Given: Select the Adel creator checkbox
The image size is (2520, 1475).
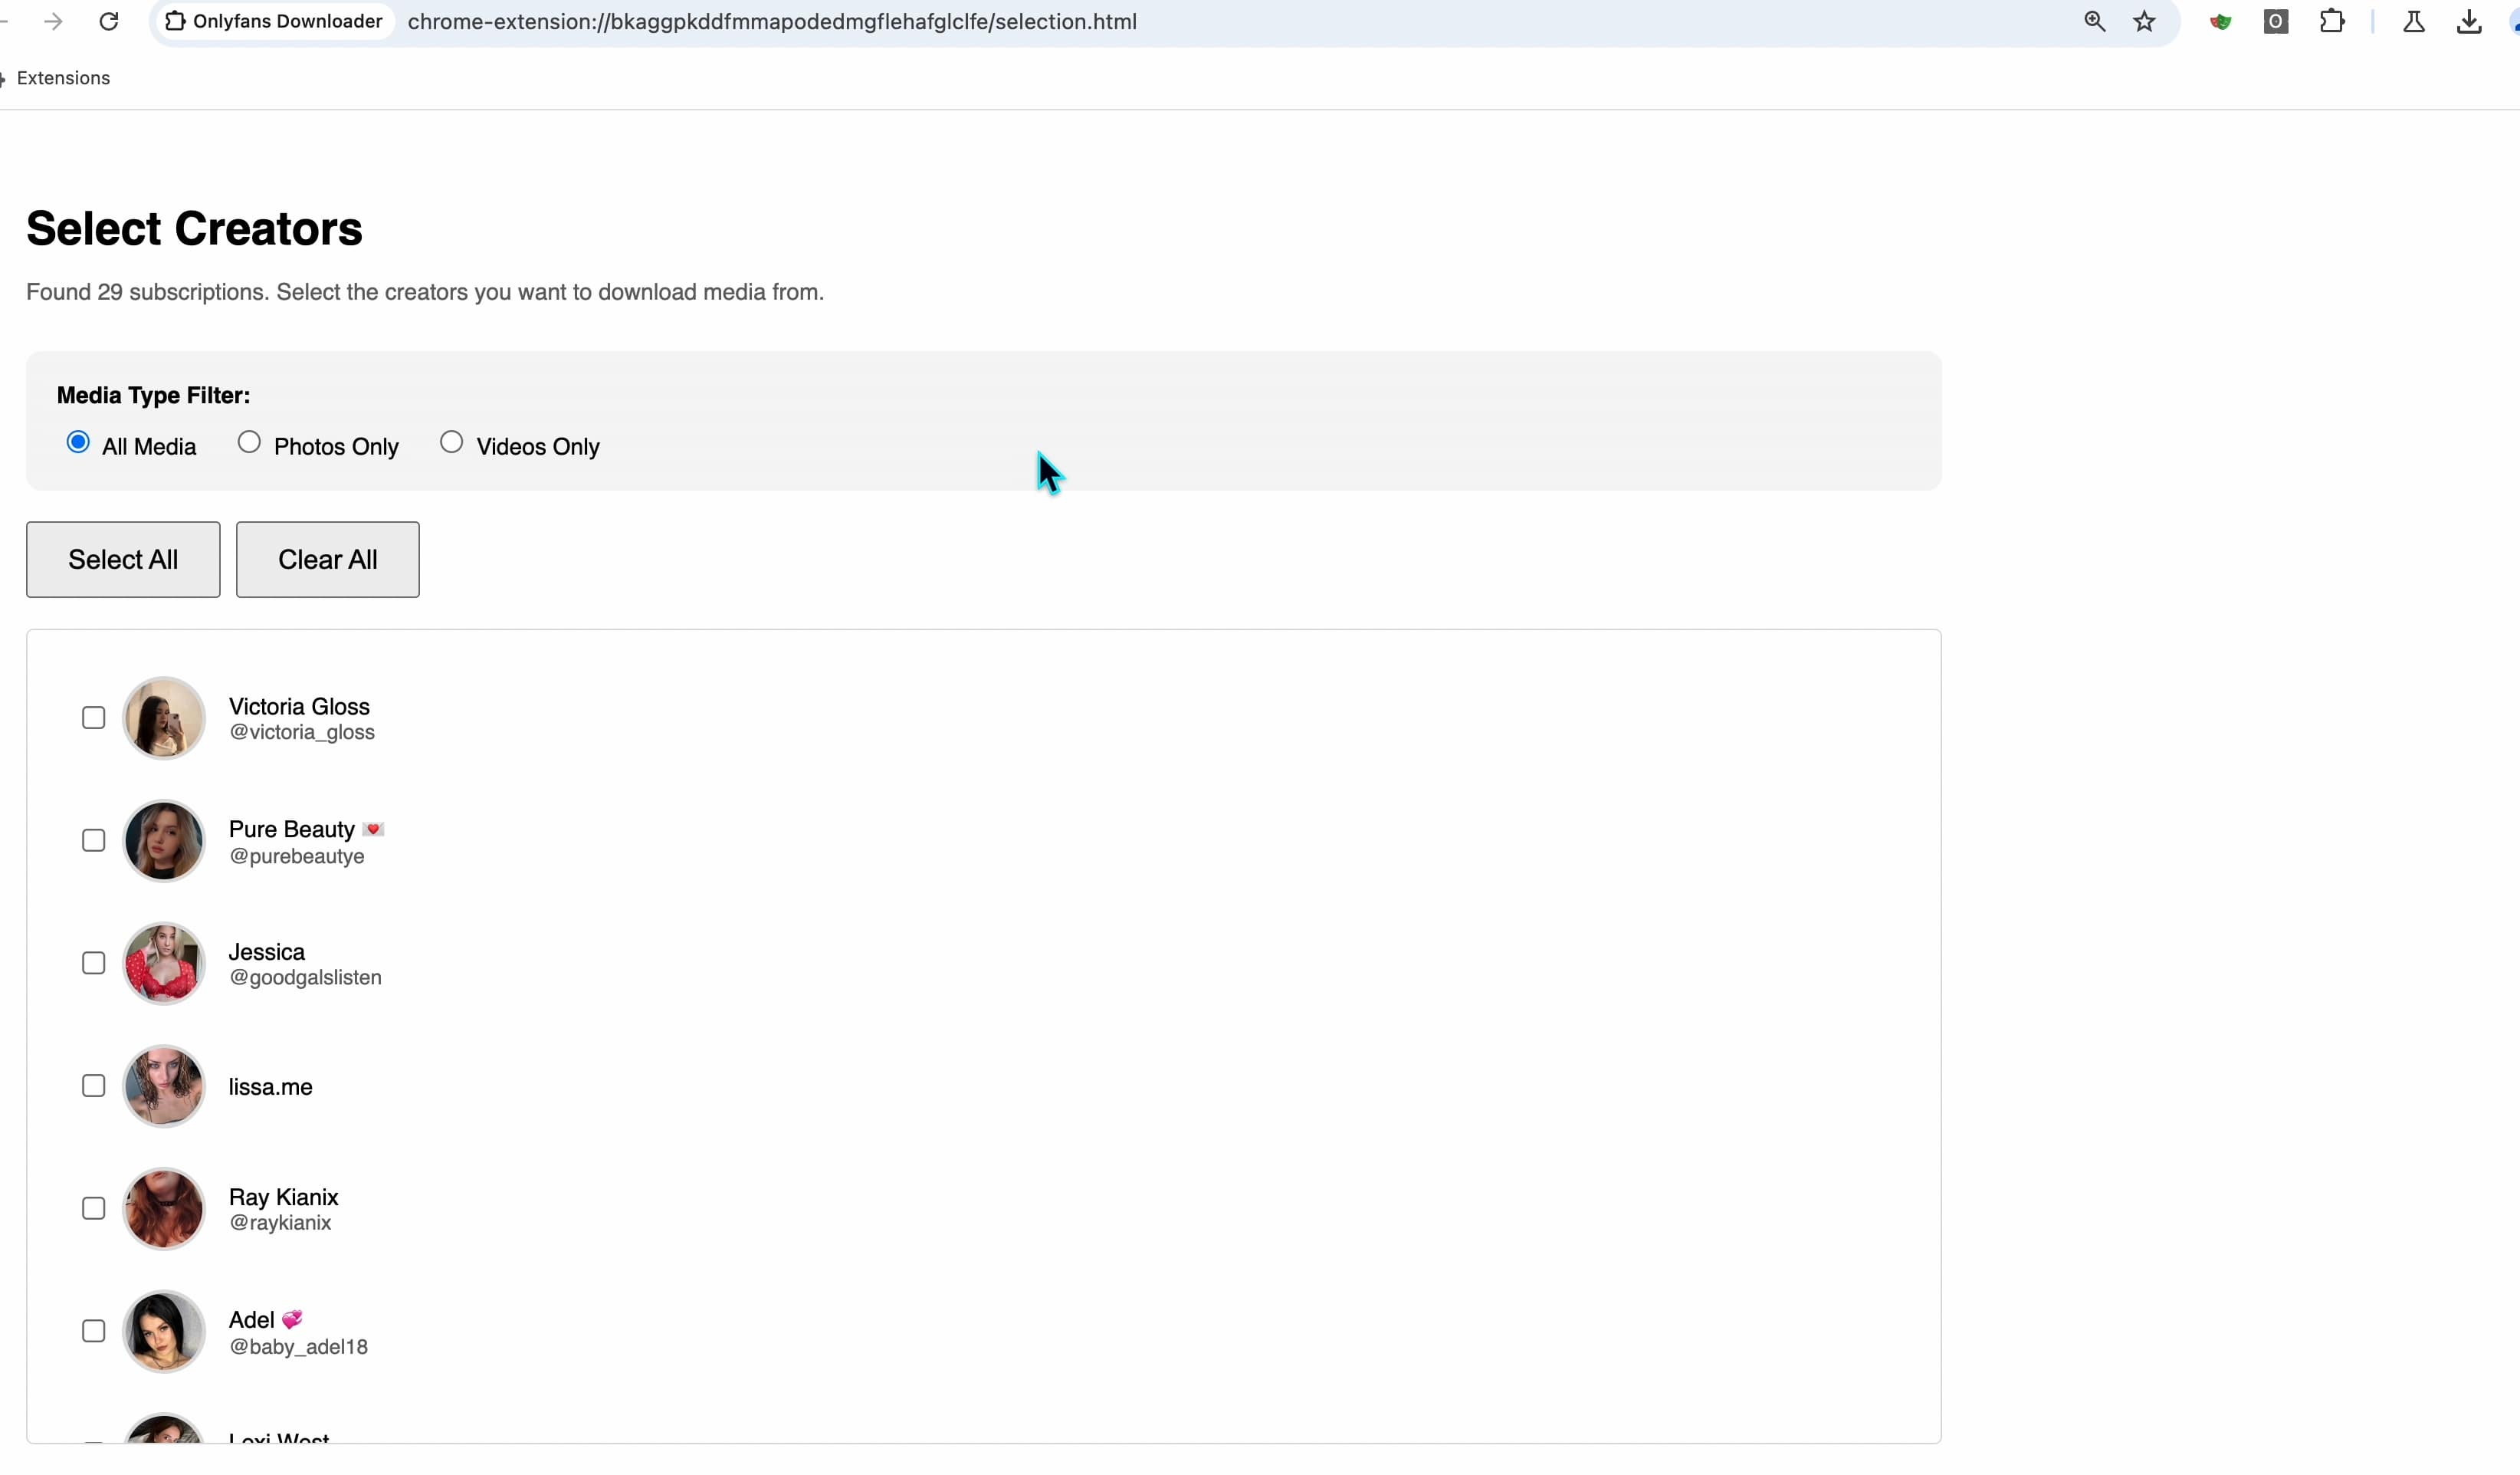Looking at the screenshot, I should (94, 1330).
